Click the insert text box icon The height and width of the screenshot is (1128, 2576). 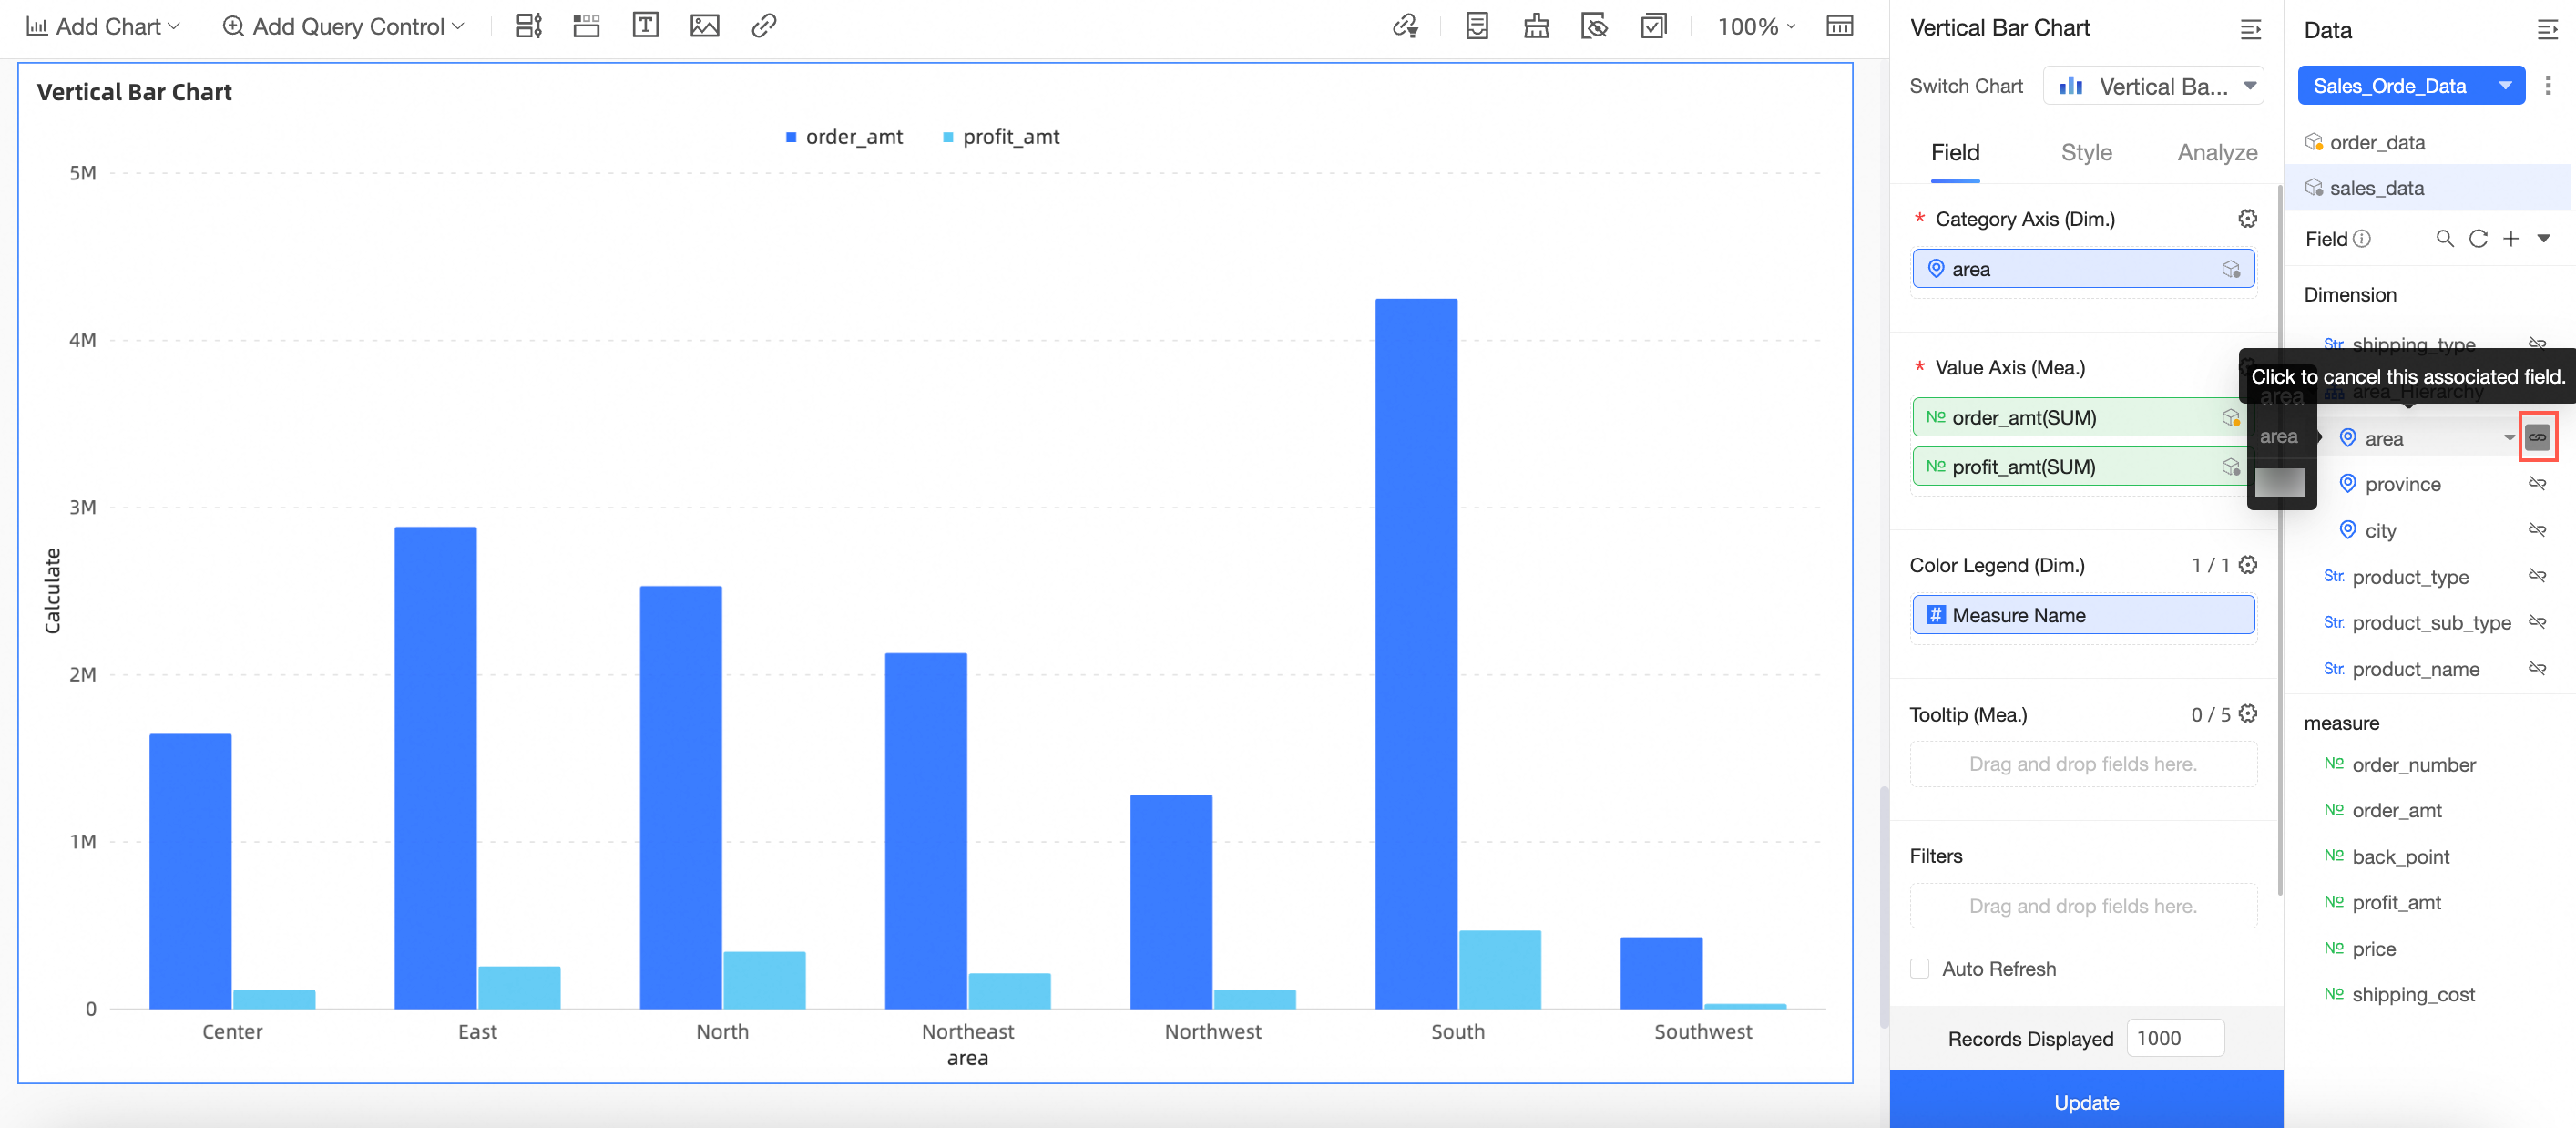645,26
